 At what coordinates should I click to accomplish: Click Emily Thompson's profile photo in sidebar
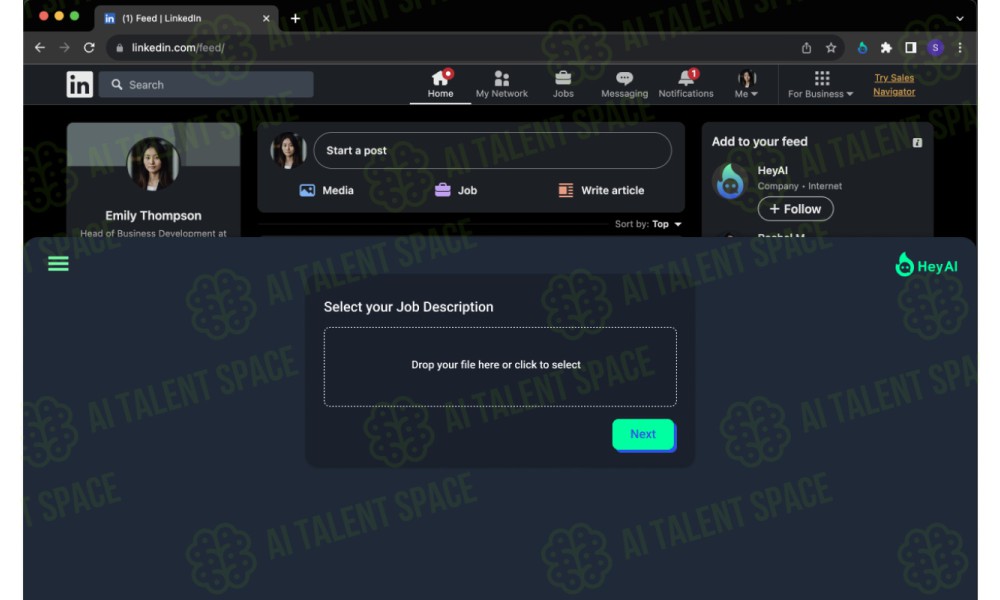[x=153, y=164]
